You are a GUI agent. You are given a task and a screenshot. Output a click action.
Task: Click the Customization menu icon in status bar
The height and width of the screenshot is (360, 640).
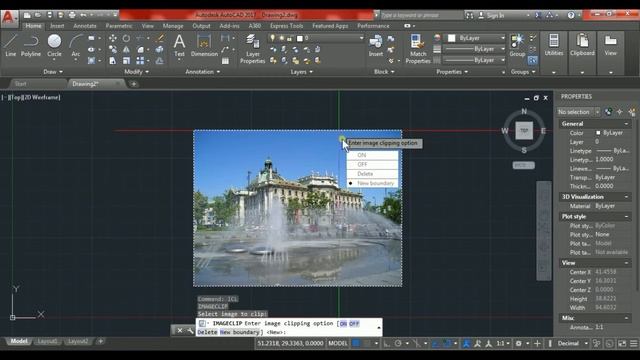pos(633,344)
